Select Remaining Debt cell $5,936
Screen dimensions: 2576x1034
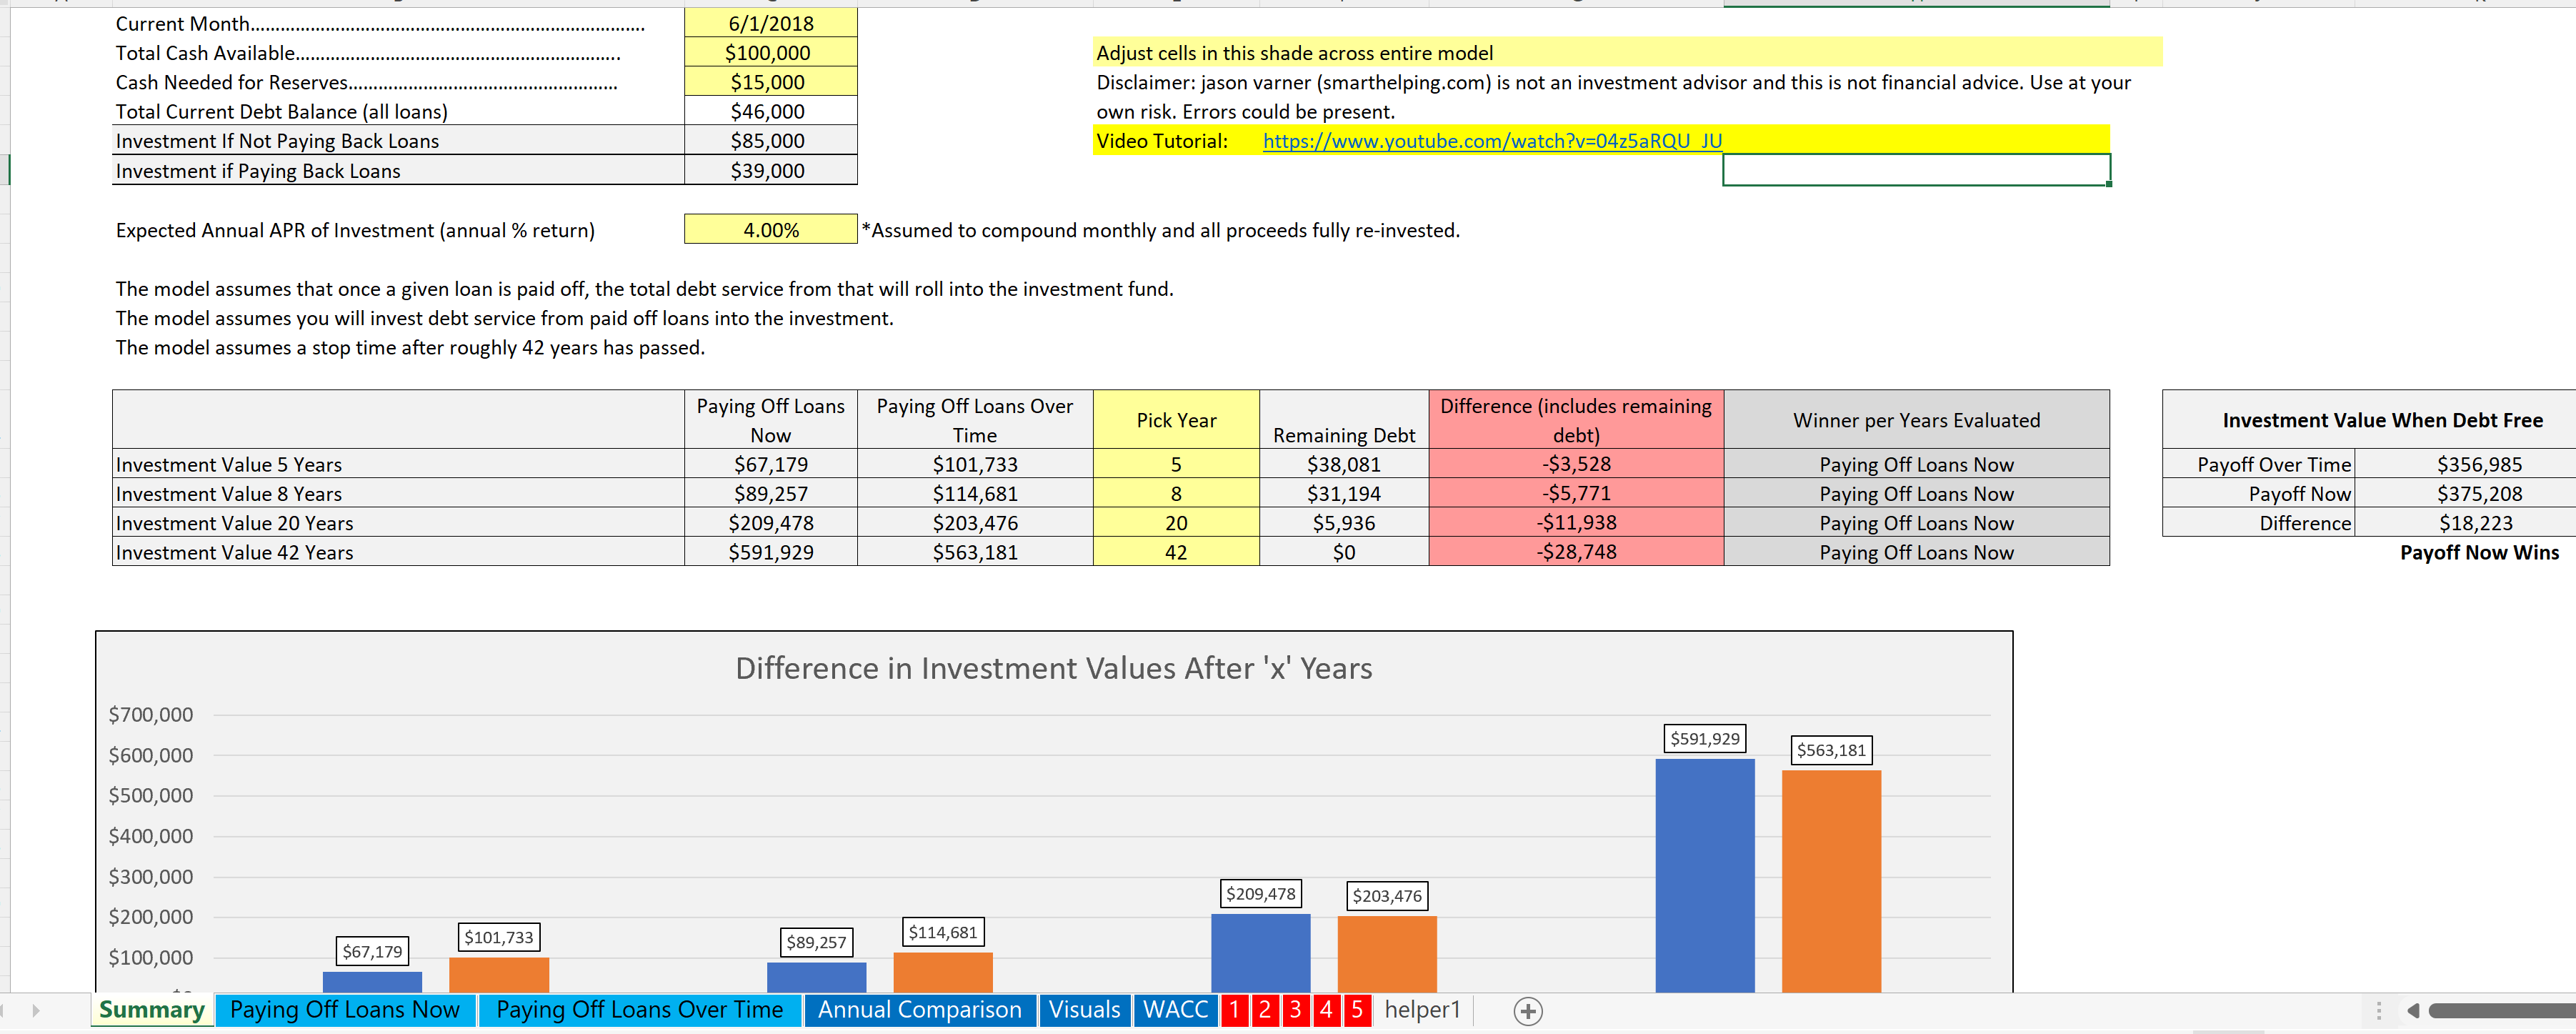[1344, 523]
